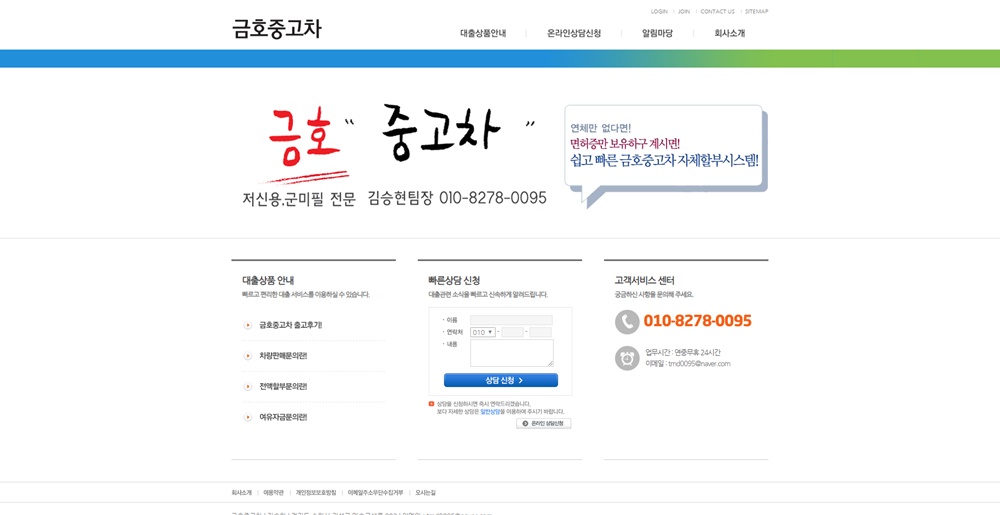Click the 금호중고차 logo in the header
Screen dimensions: 1000x515
277,29
